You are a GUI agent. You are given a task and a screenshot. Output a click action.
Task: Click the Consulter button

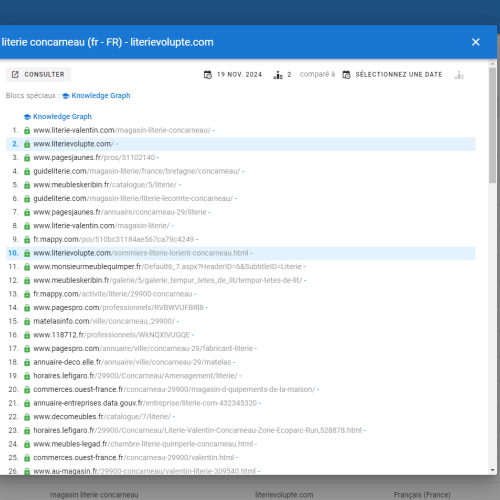point(38,74)
